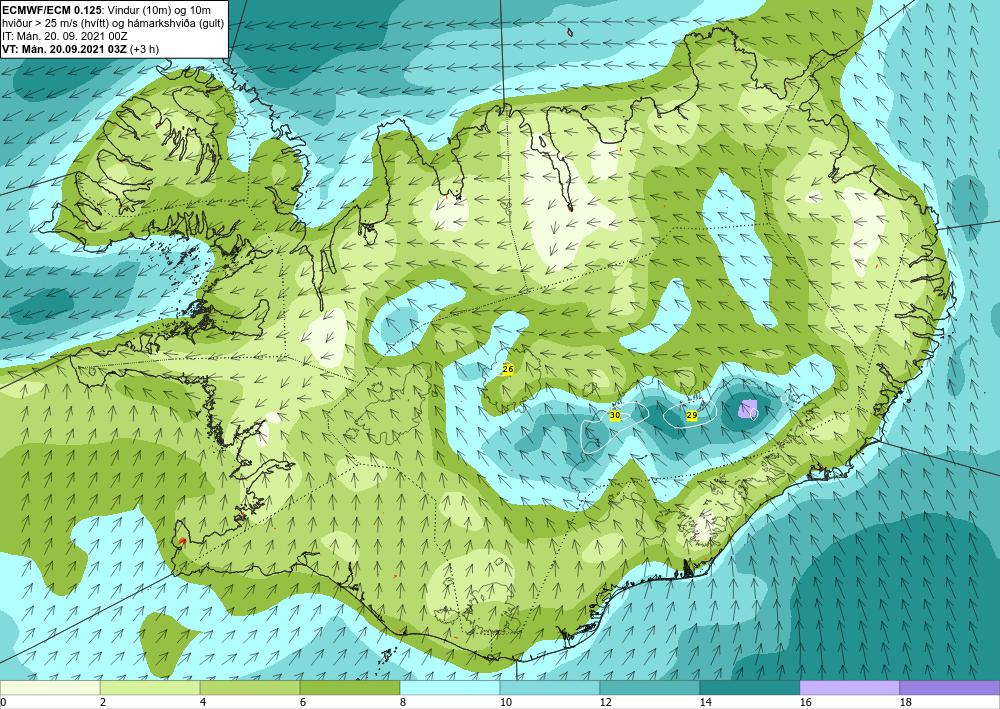
Task: Click the legend scale value 12
Action: 605,702
